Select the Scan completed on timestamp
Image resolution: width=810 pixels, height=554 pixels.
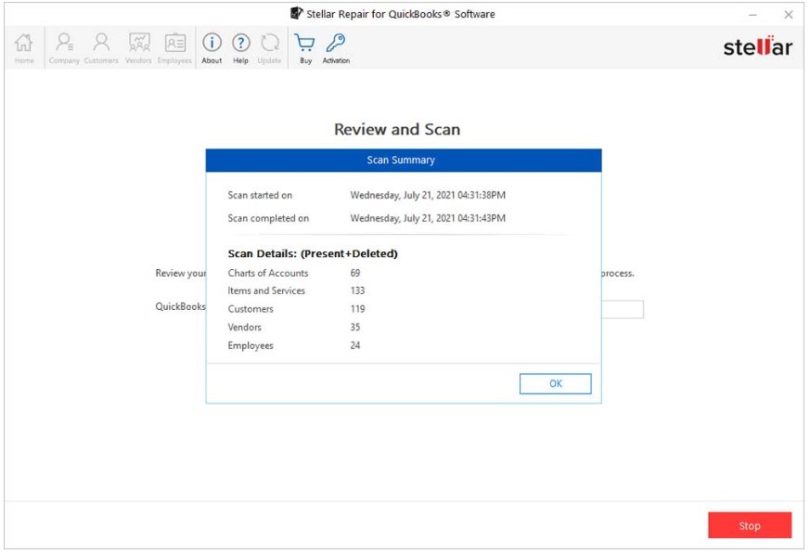tap(428, 219)
